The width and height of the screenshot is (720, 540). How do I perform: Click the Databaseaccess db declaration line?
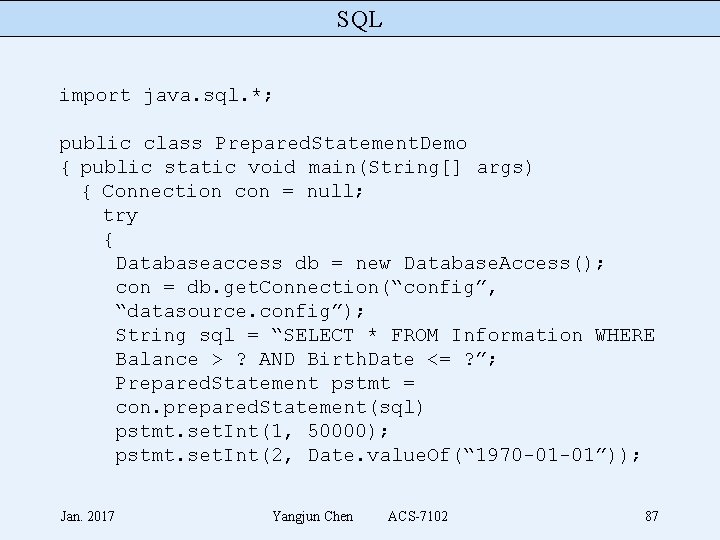(x=360, y=264)
